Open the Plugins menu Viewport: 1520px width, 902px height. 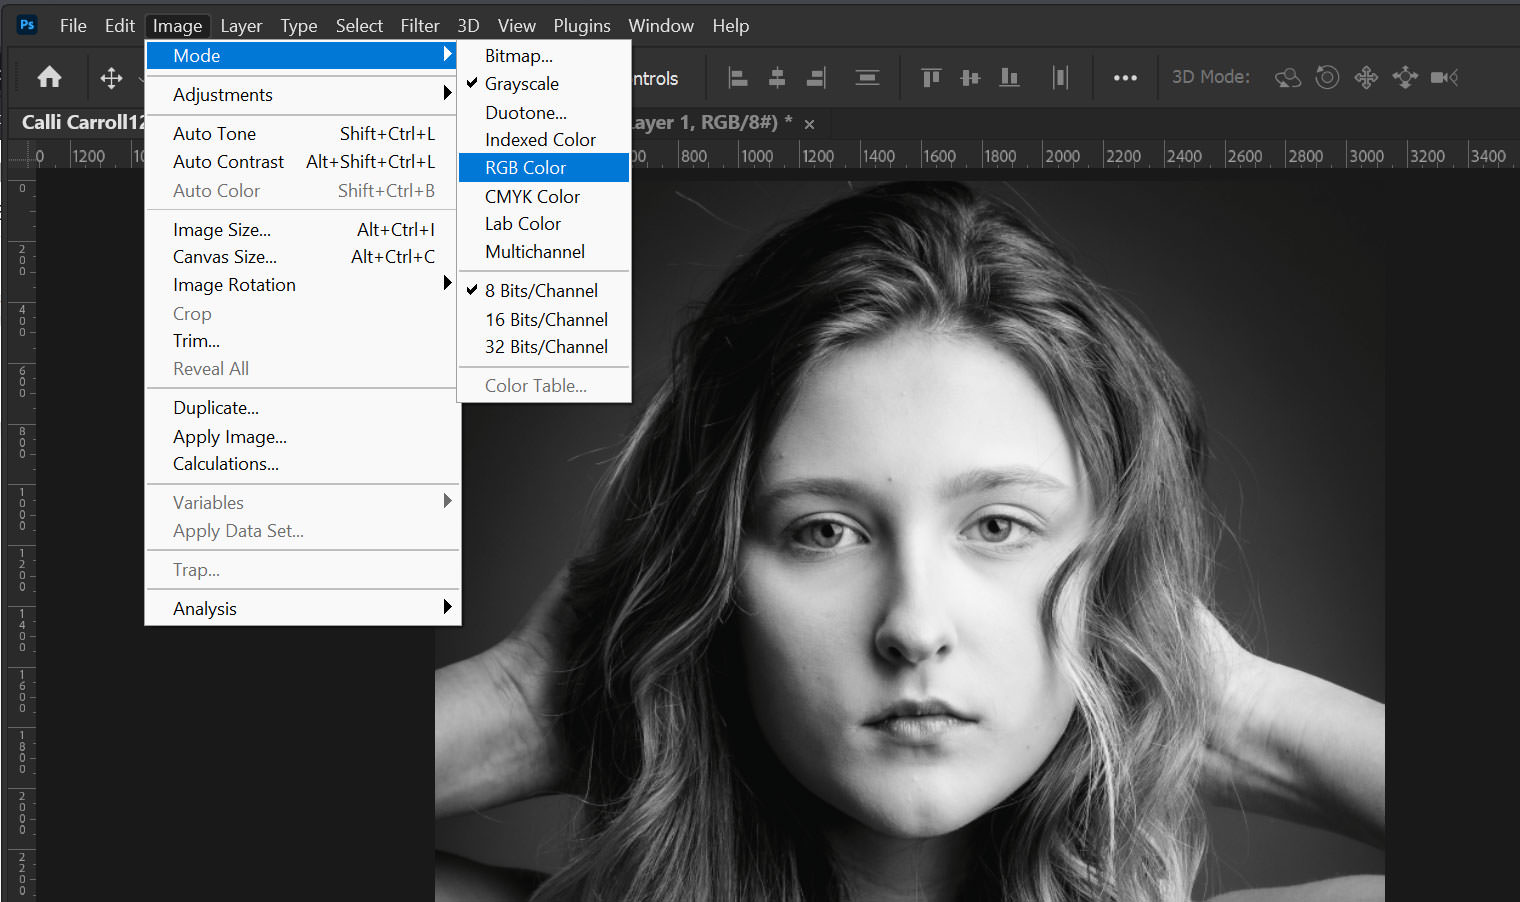click(582, 26)
